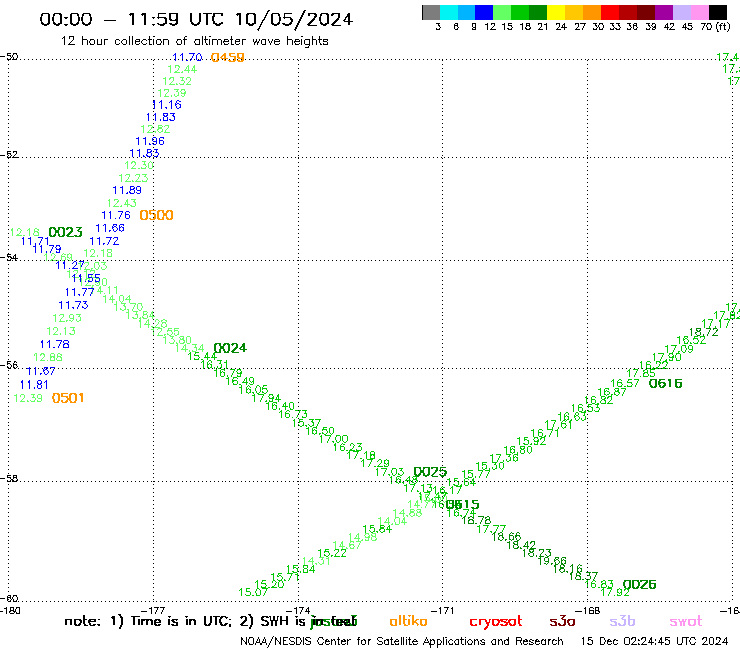Click the wave height value 18.78
This screenshot has width=740, height=650.
(x=476, y=520)
